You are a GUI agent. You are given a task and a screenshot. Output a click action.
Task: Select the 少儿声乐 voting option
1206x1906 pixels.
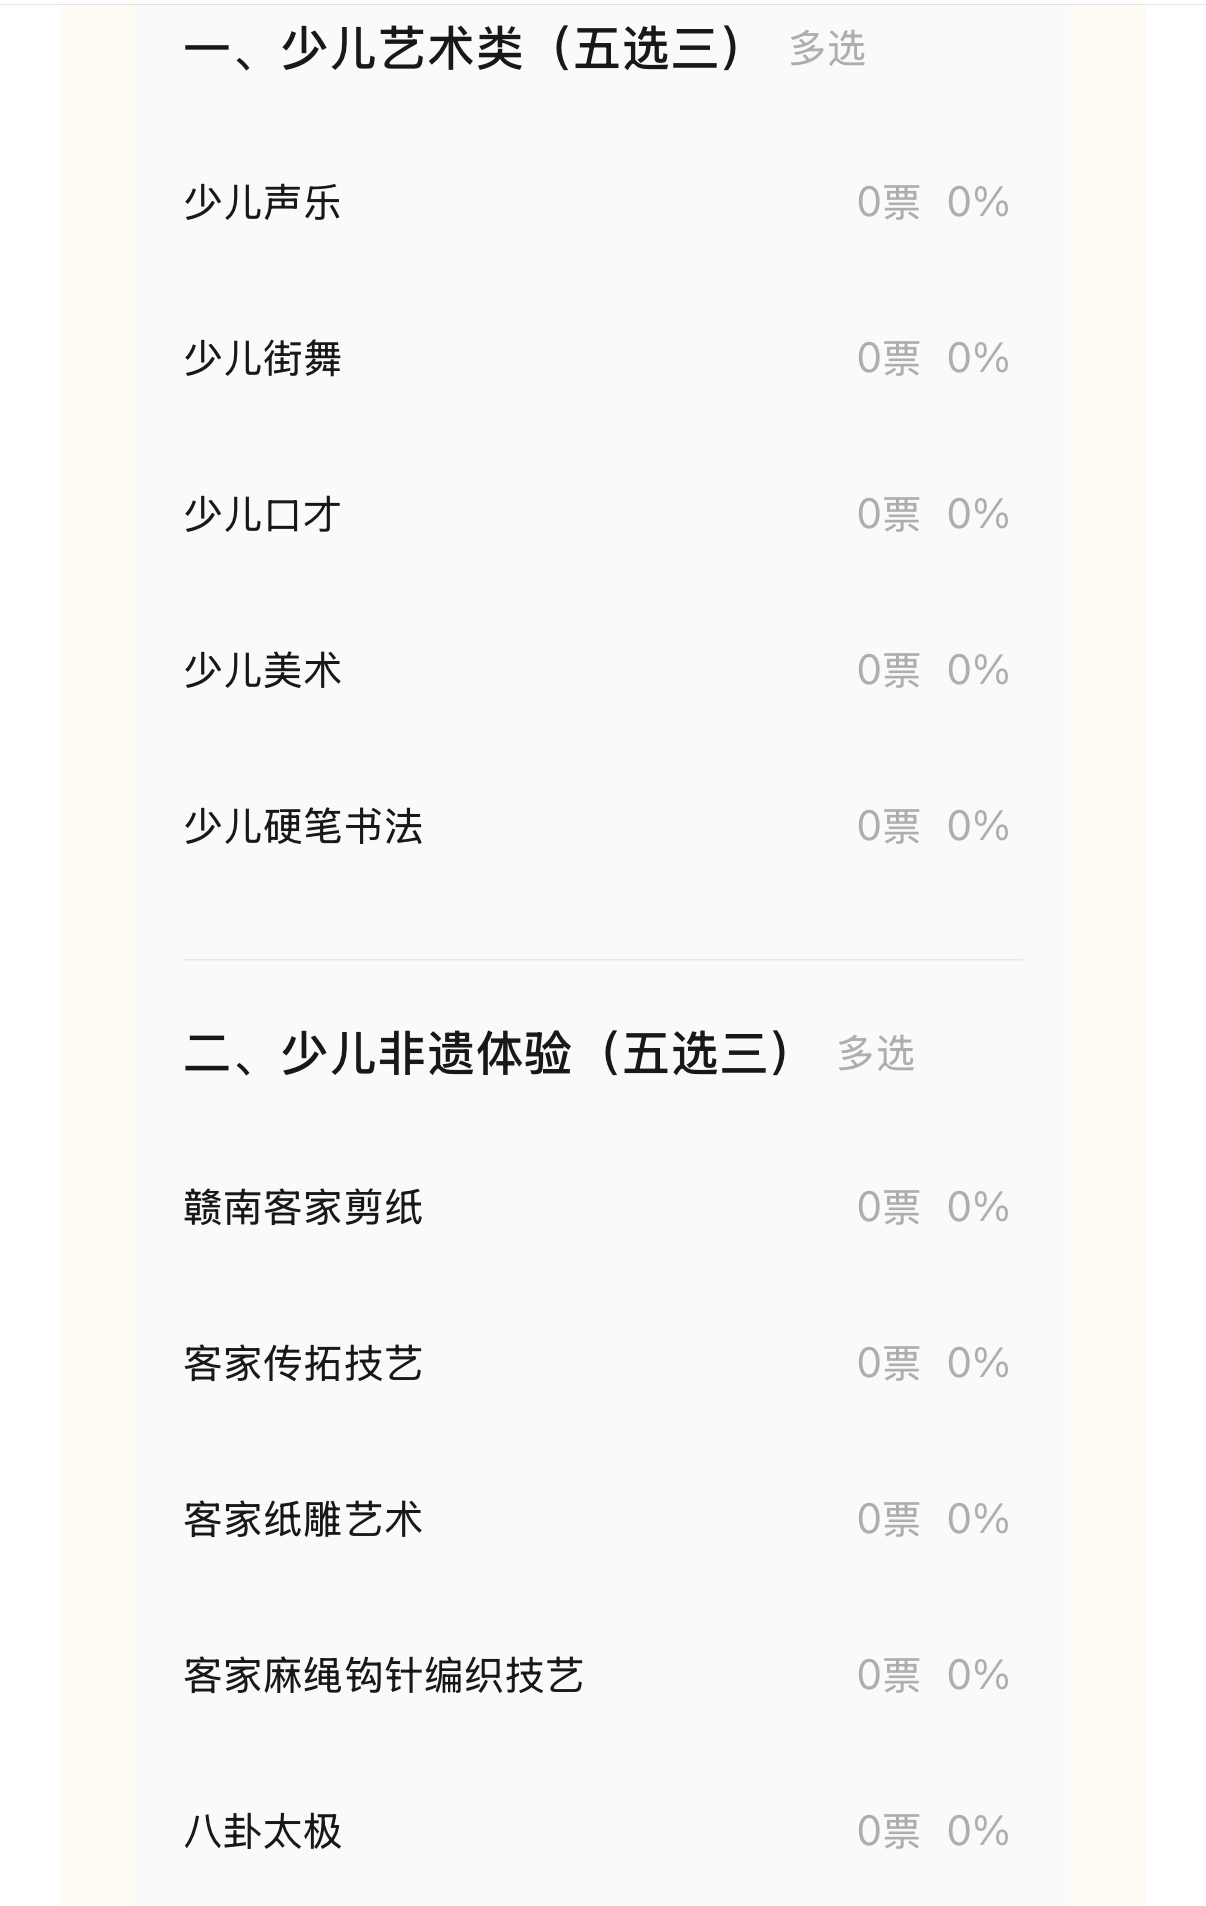pos(603,203)
